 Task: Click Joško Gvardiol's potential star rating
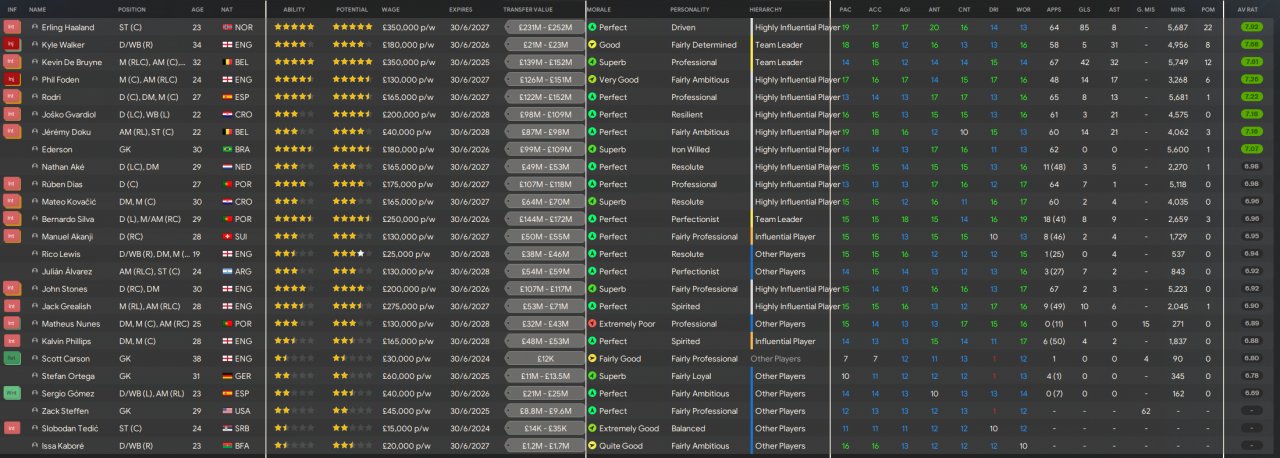pyautogui.click(x=350, y=114)
